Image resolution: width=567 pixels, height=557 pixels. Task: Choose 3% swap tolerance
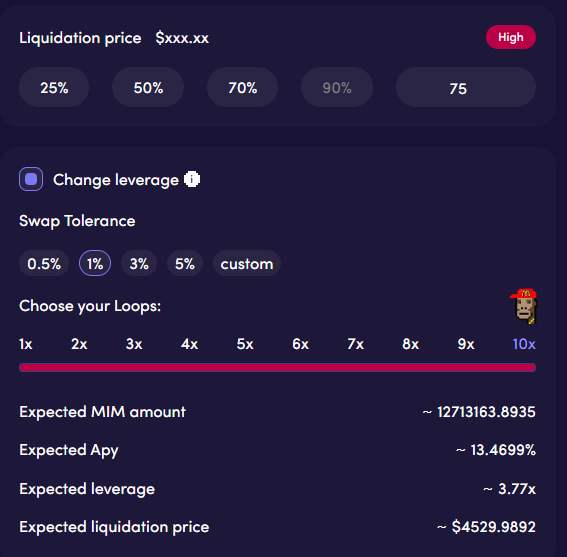139,263
